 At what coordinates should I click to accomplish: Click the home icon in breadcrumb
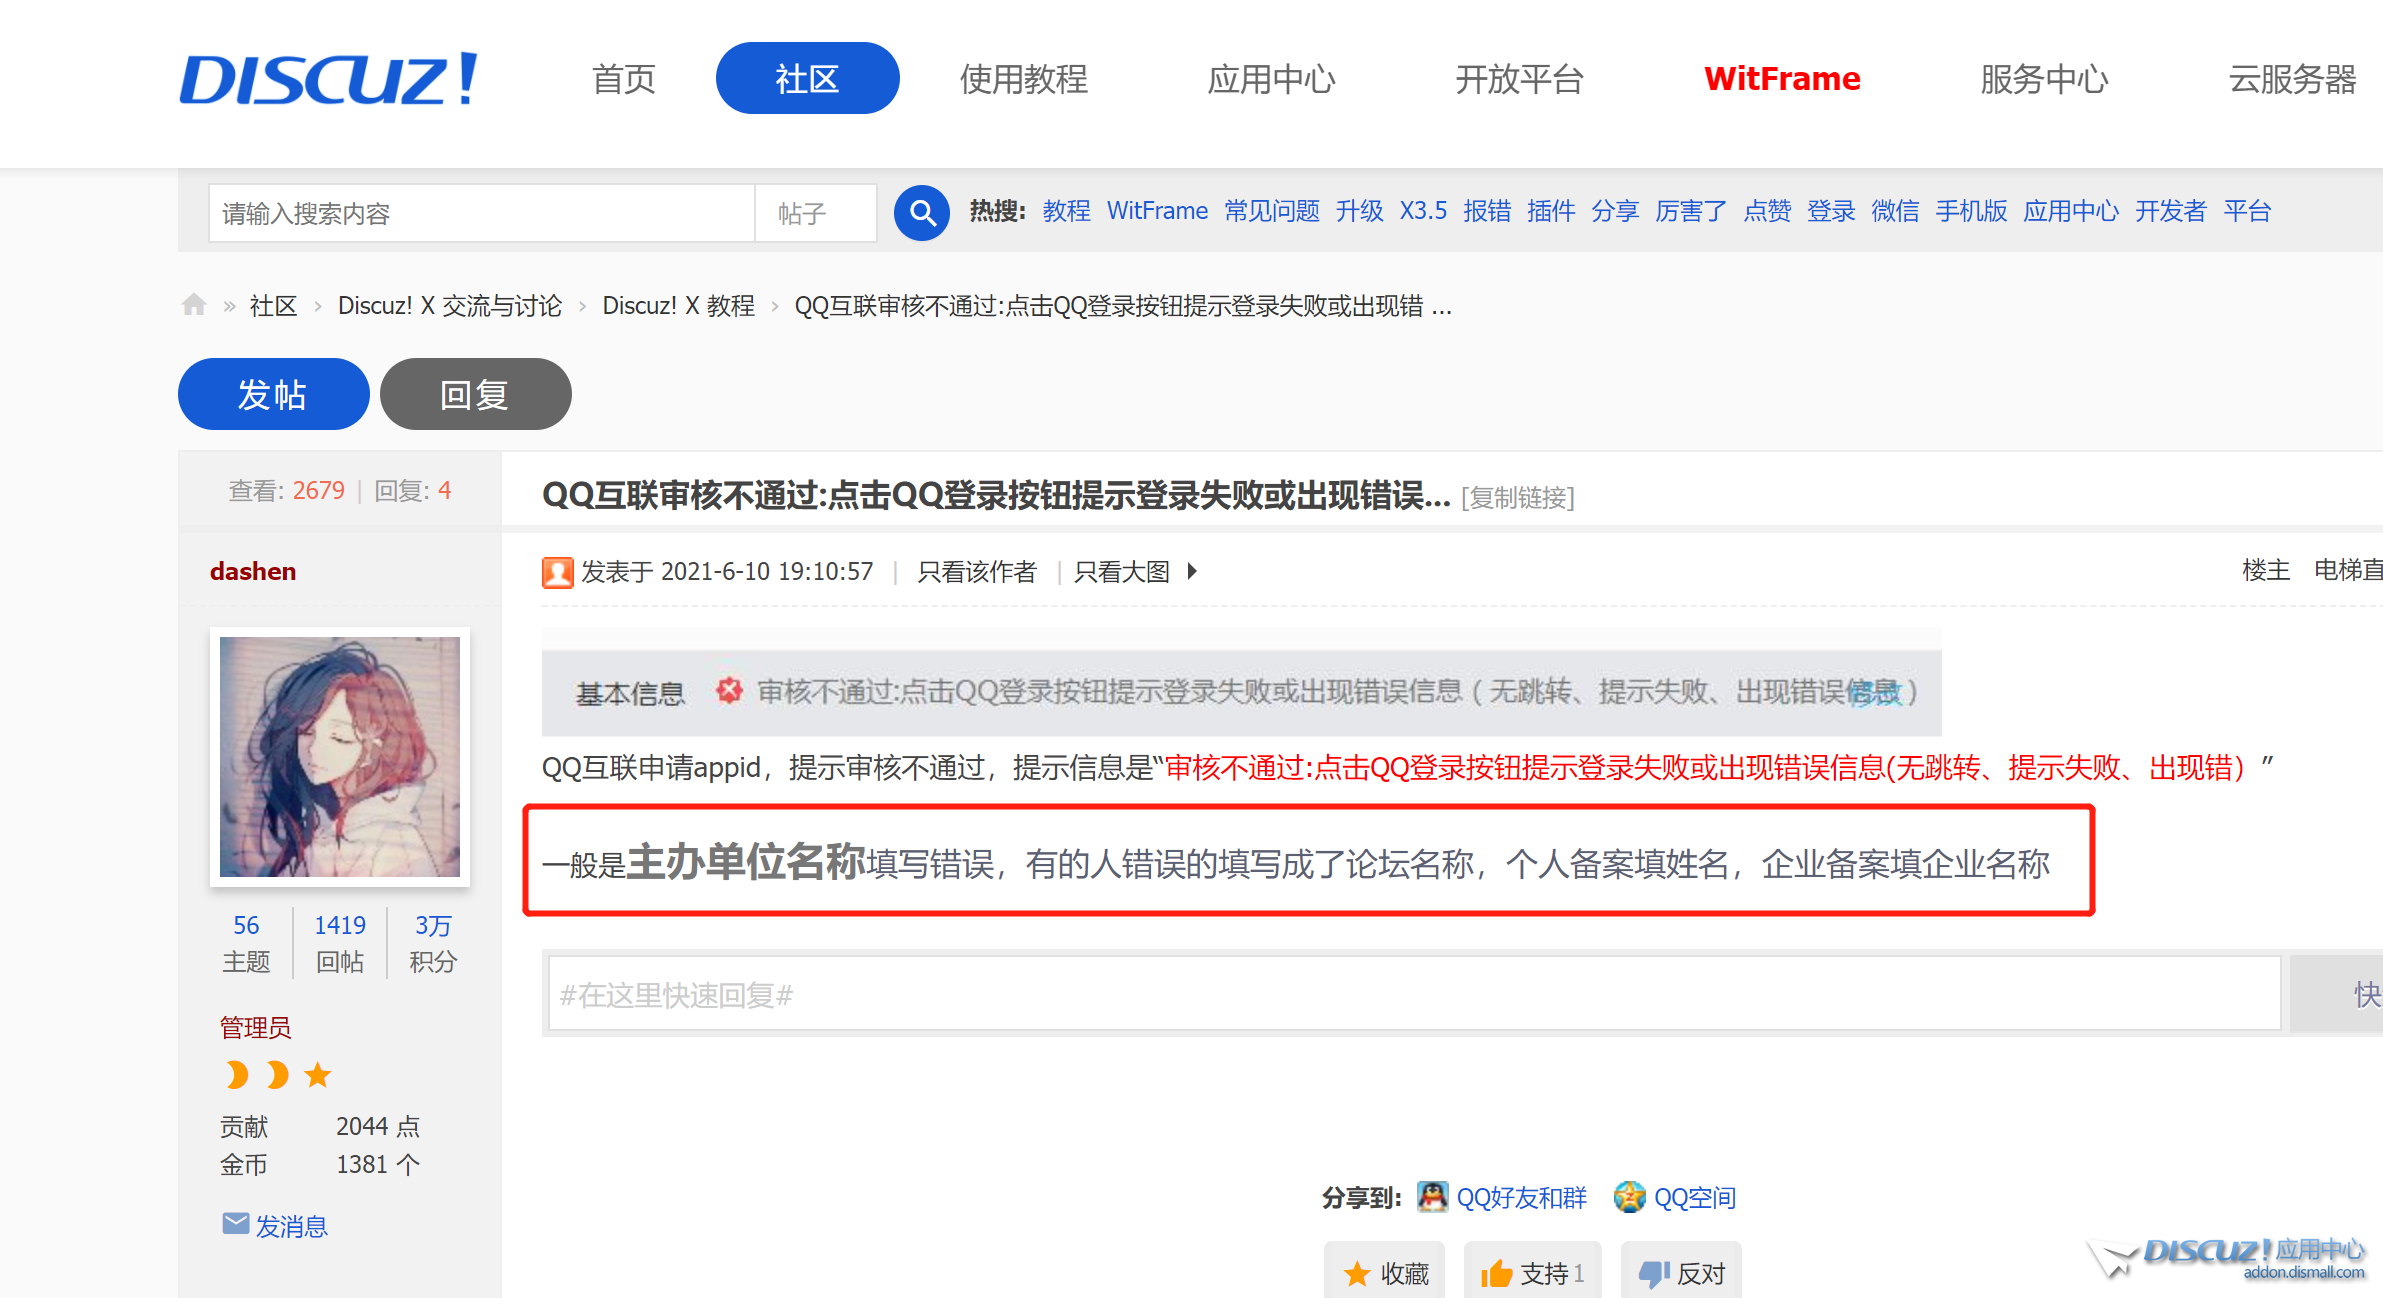[x=194, y=304]
